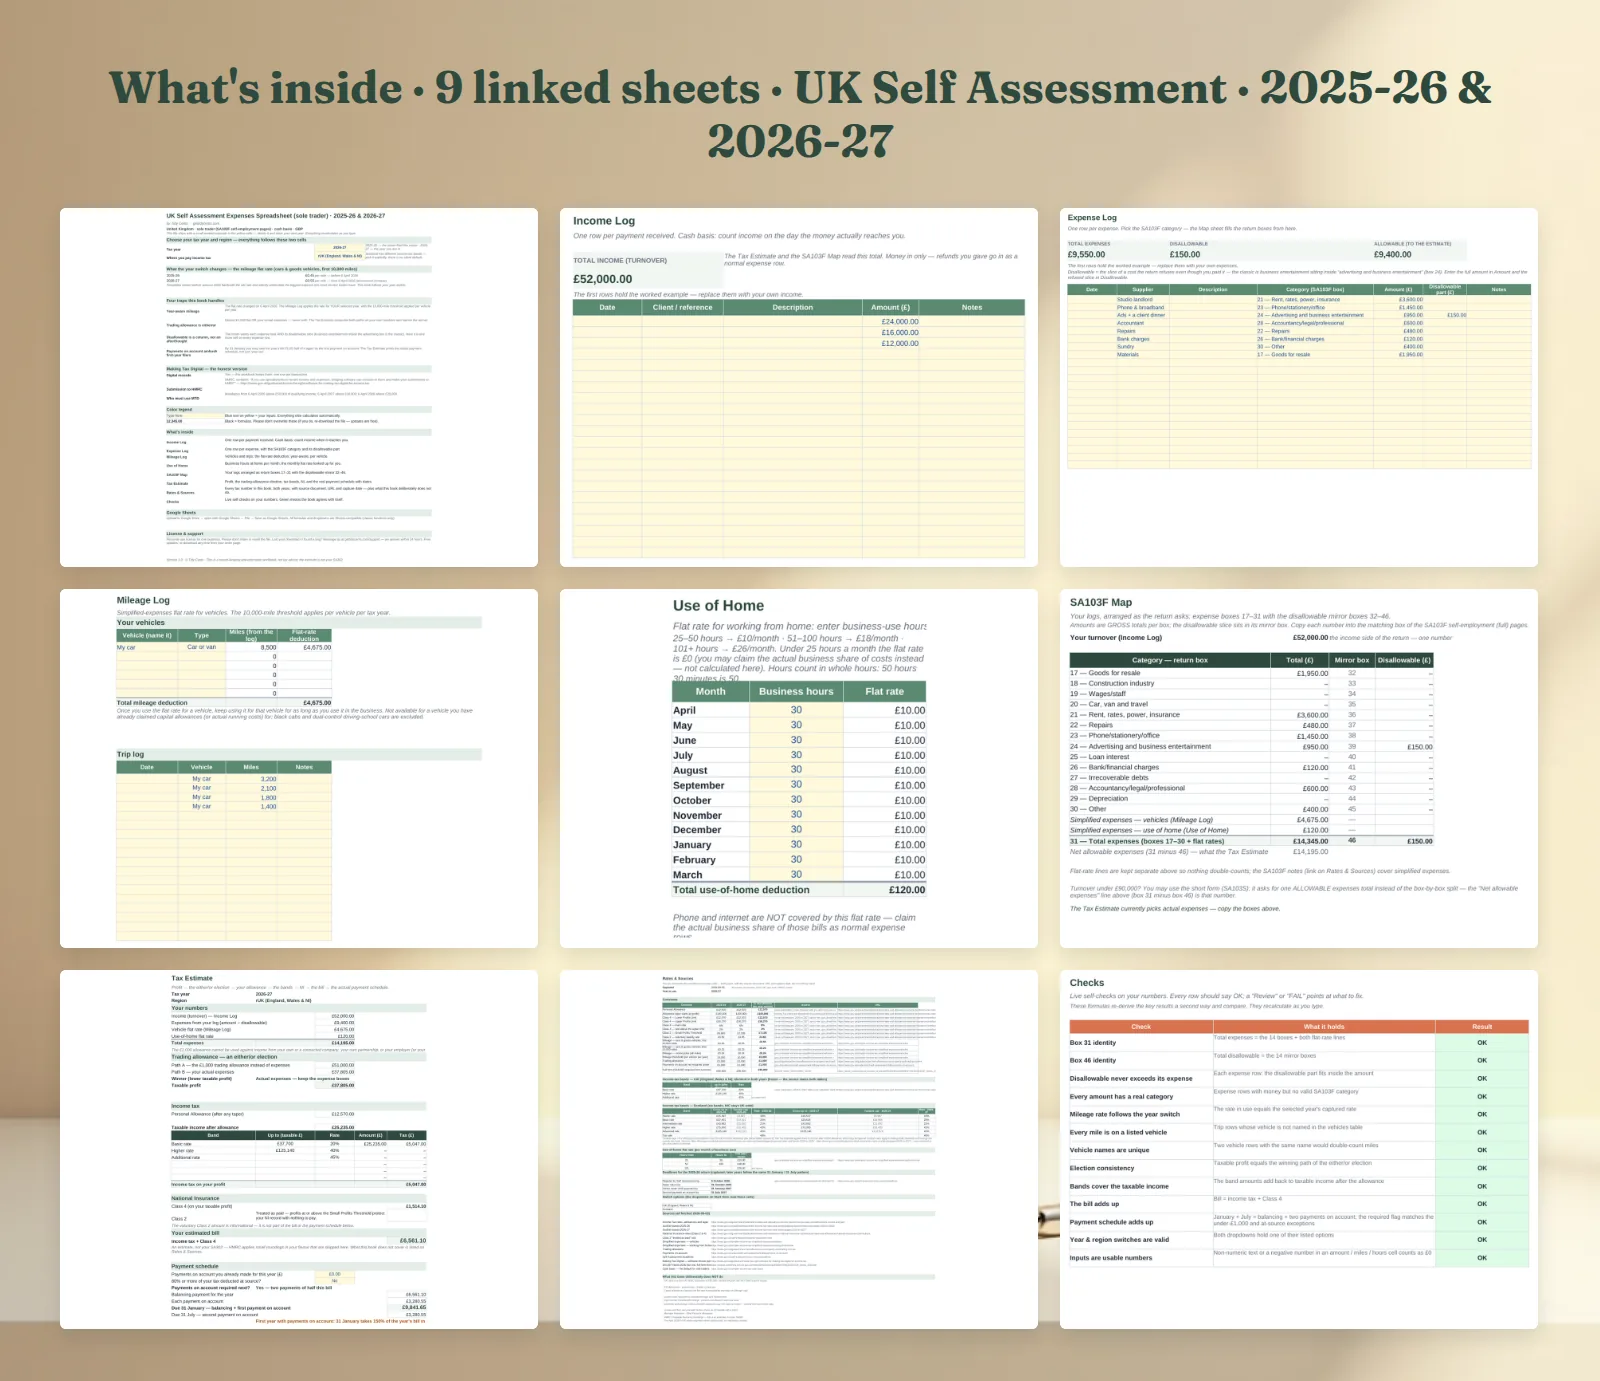This screenshot has height=1381, width=1600.
Task: Select the 'Total use-of-home deduction' row
Action: (799, 890)
